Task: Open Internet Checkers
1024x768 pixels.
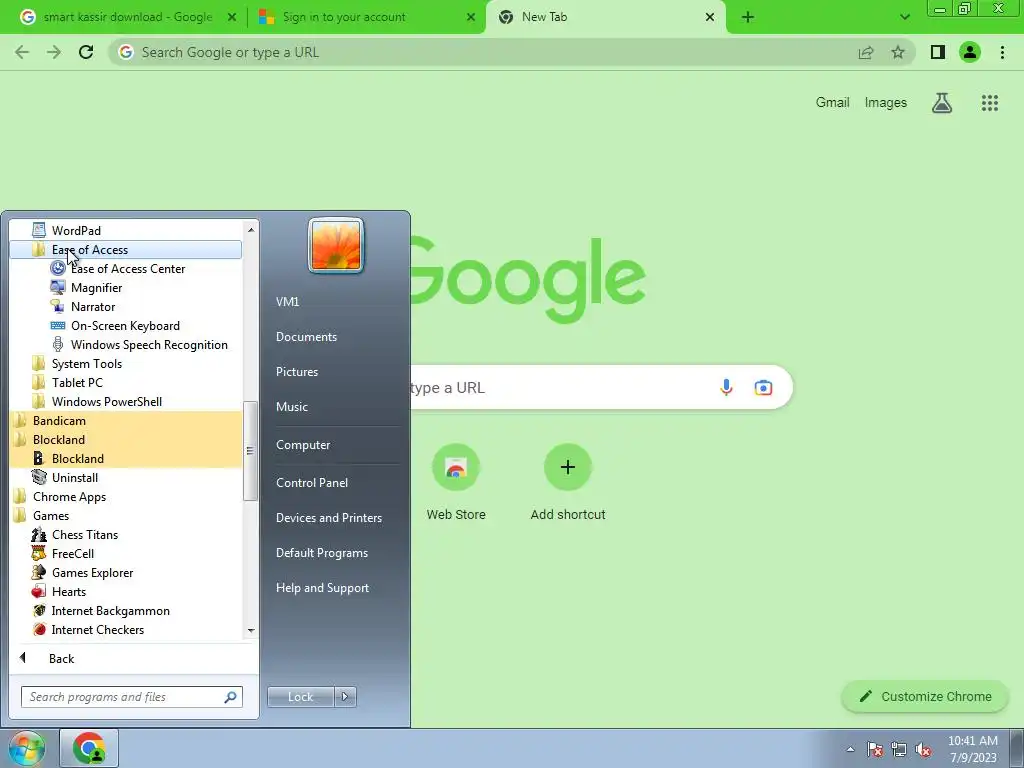Action: [x=97, y=630]
